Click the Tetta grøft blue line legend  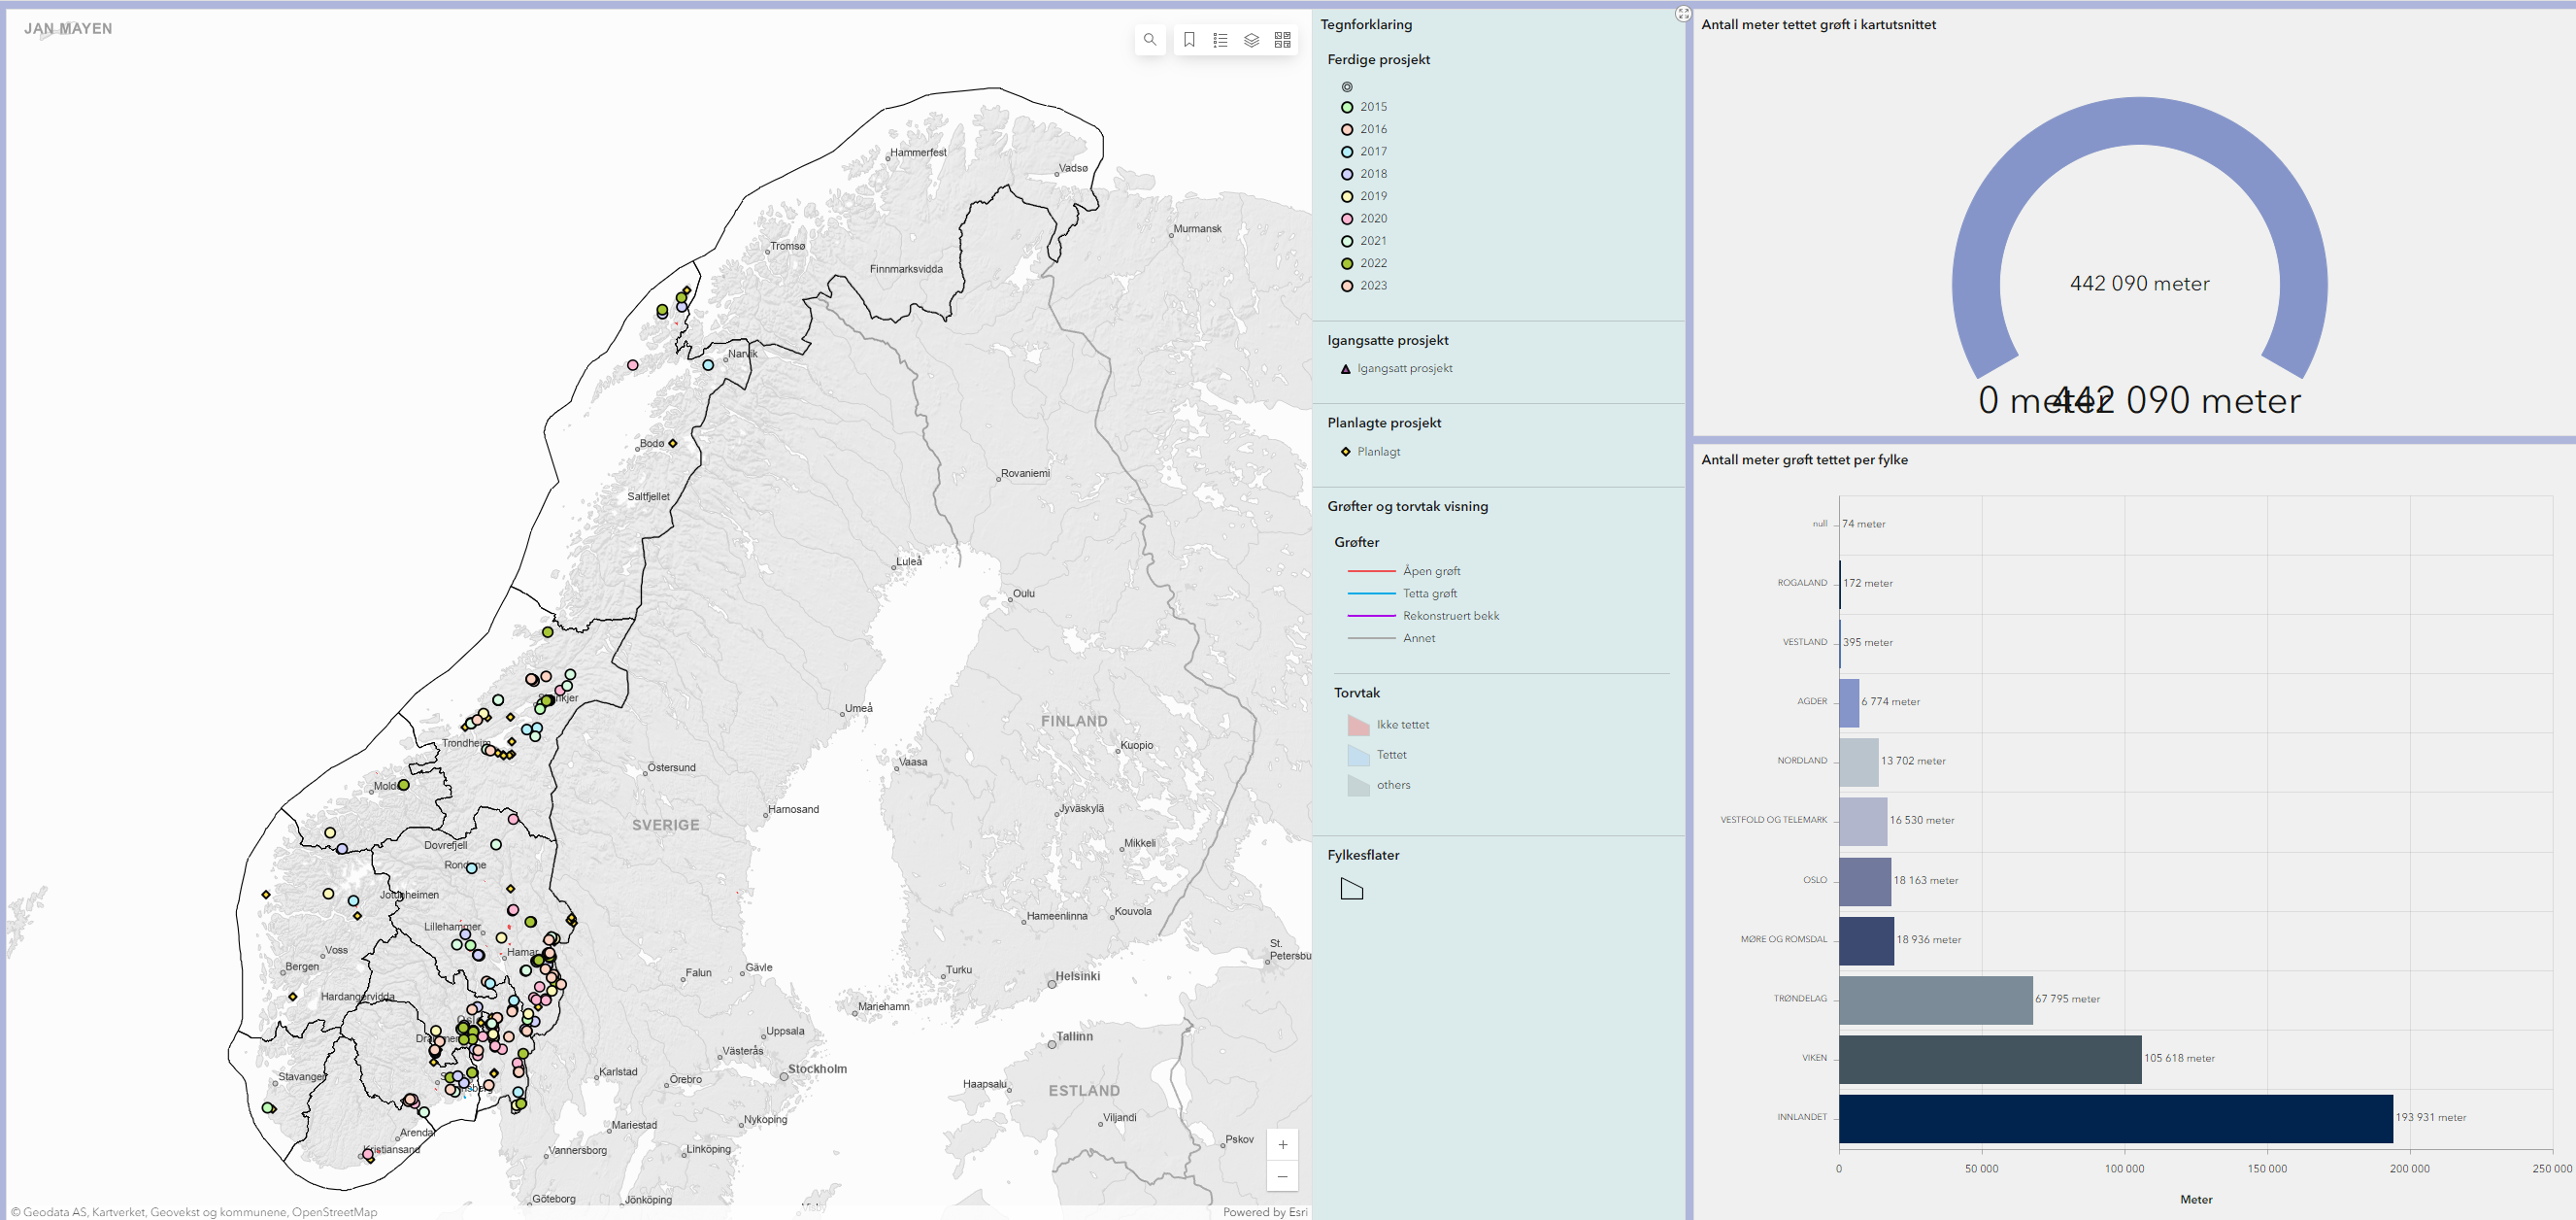click(x=1371, y=594)
